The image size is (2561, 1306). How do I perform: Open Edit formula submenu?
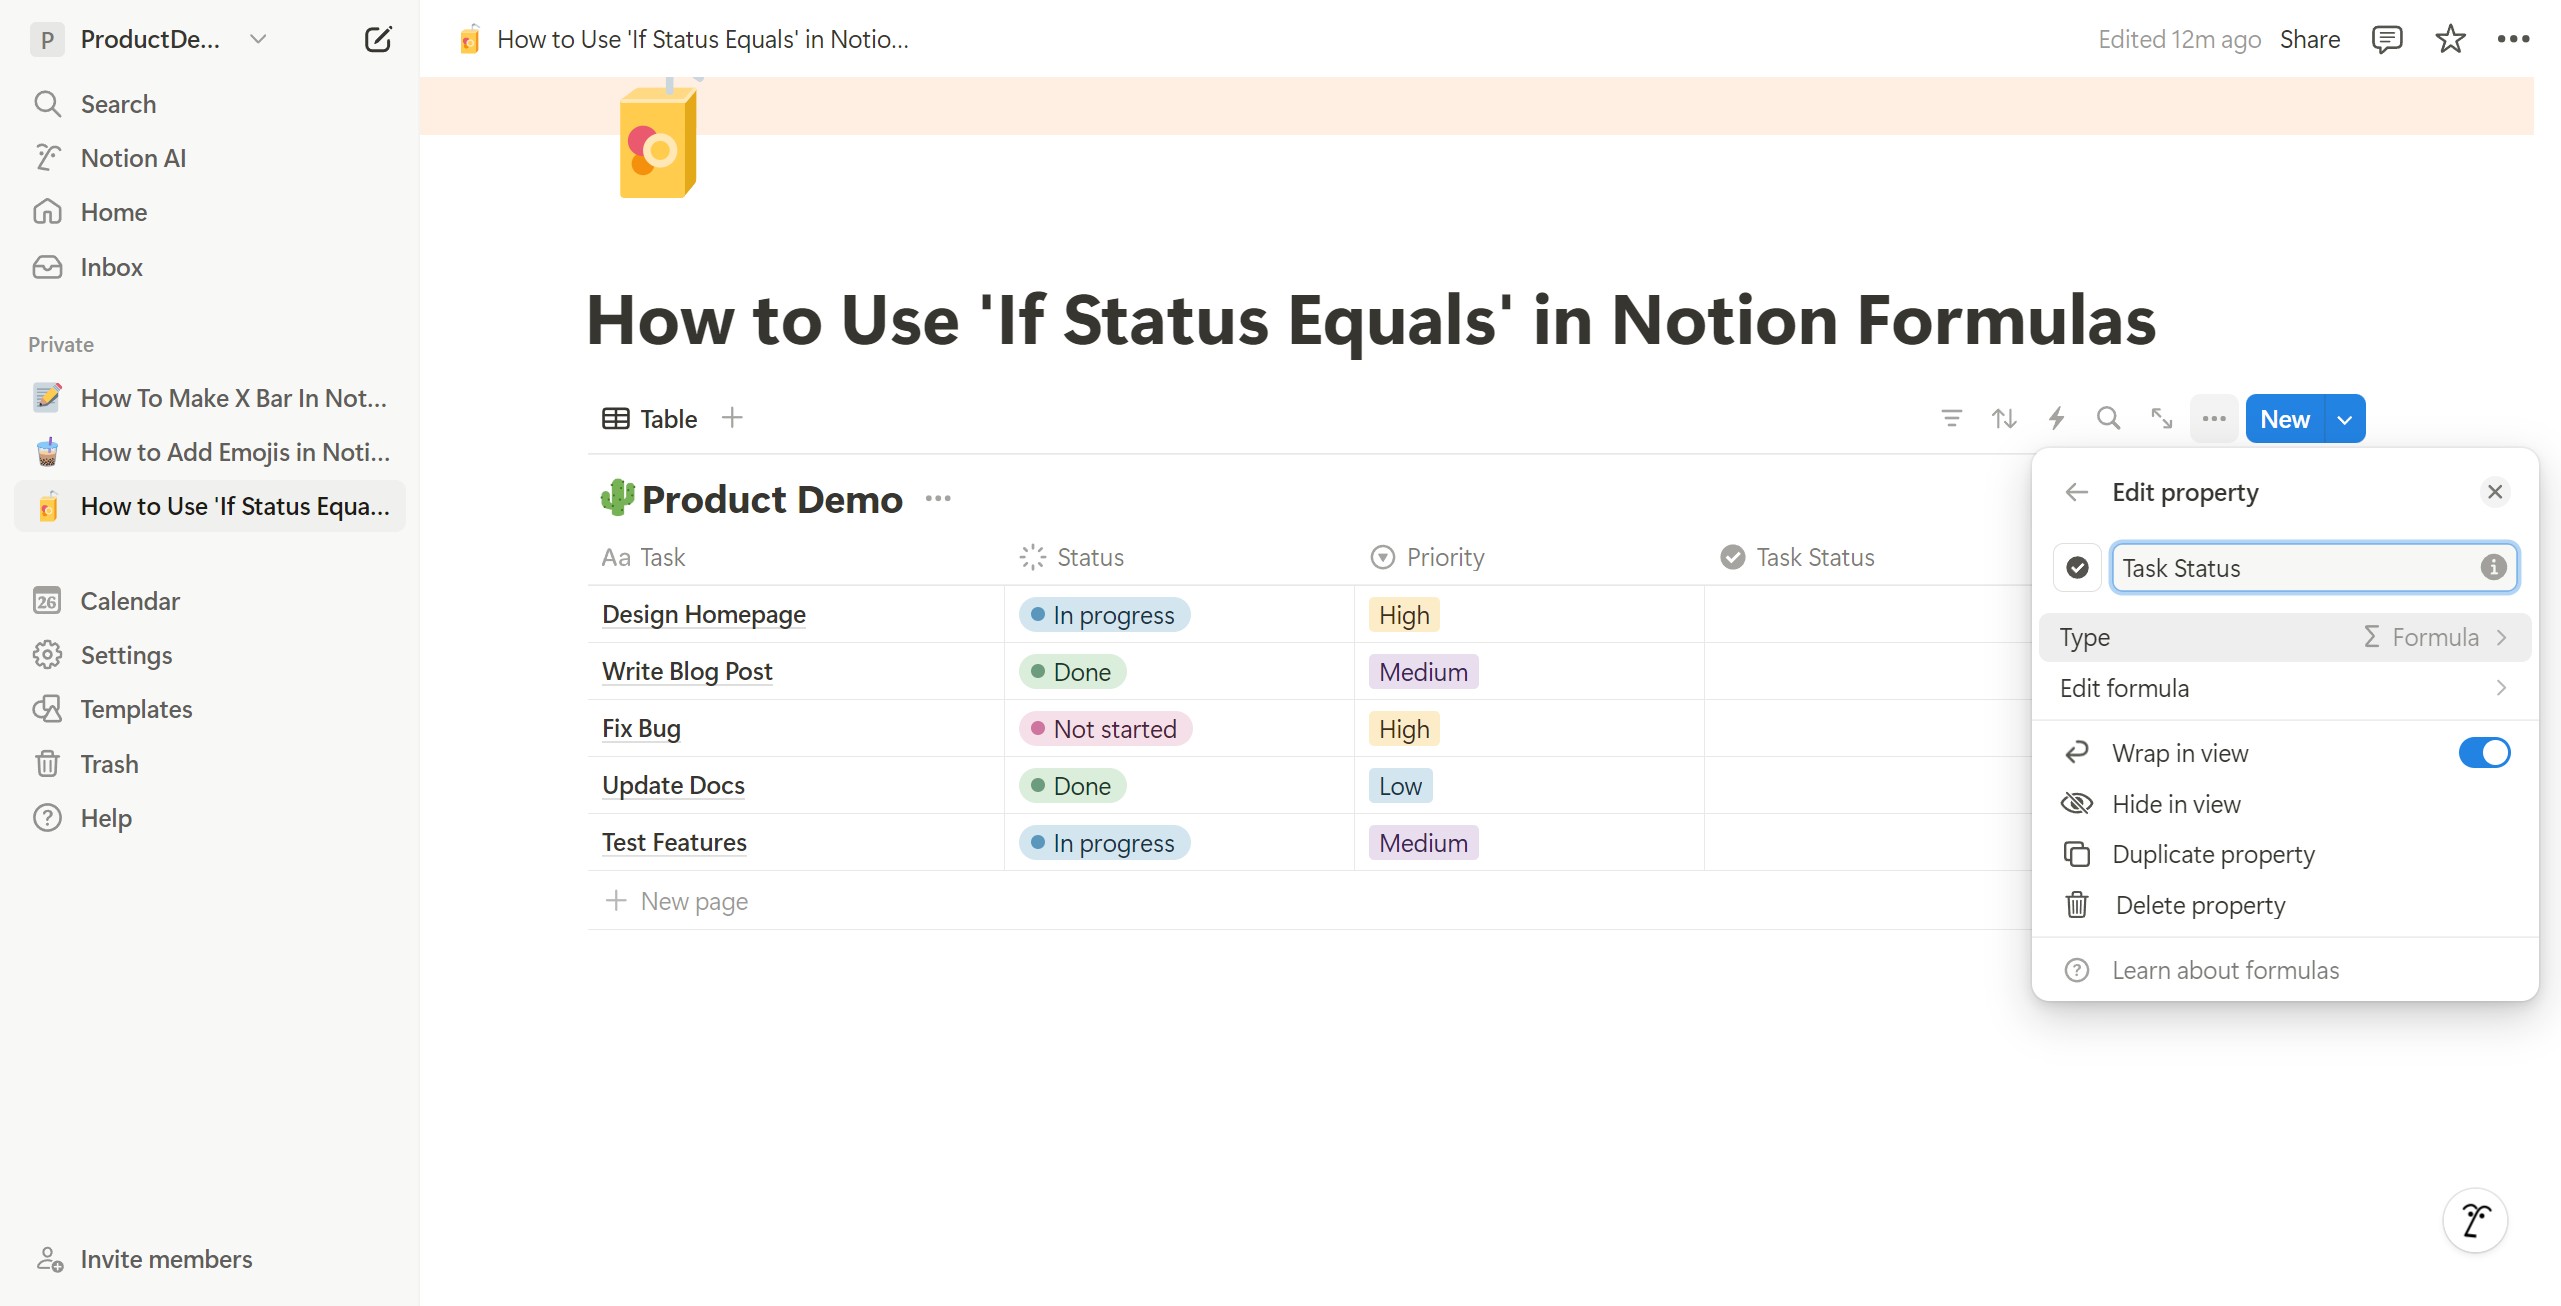[2285, 688]
